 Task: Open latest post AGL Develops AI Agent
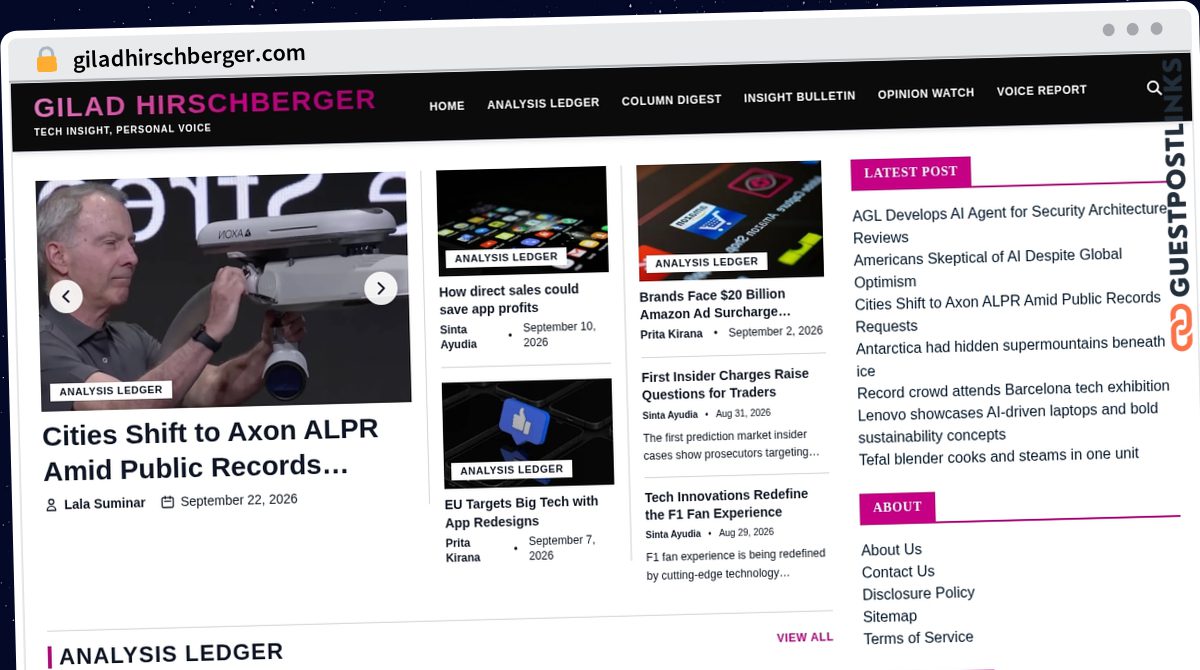[1010, 224]
